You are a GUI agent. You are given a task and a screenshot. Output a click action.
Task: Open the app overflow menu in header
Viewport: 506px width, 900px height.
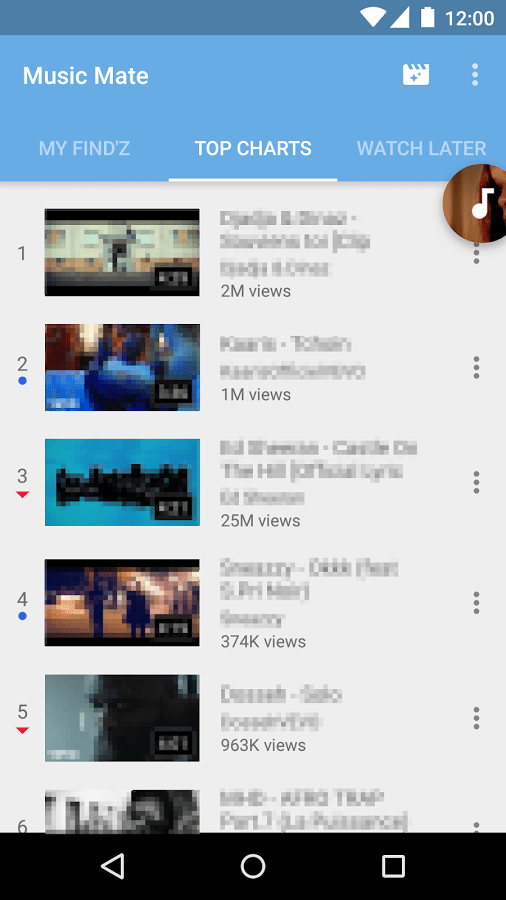point(475,75)
